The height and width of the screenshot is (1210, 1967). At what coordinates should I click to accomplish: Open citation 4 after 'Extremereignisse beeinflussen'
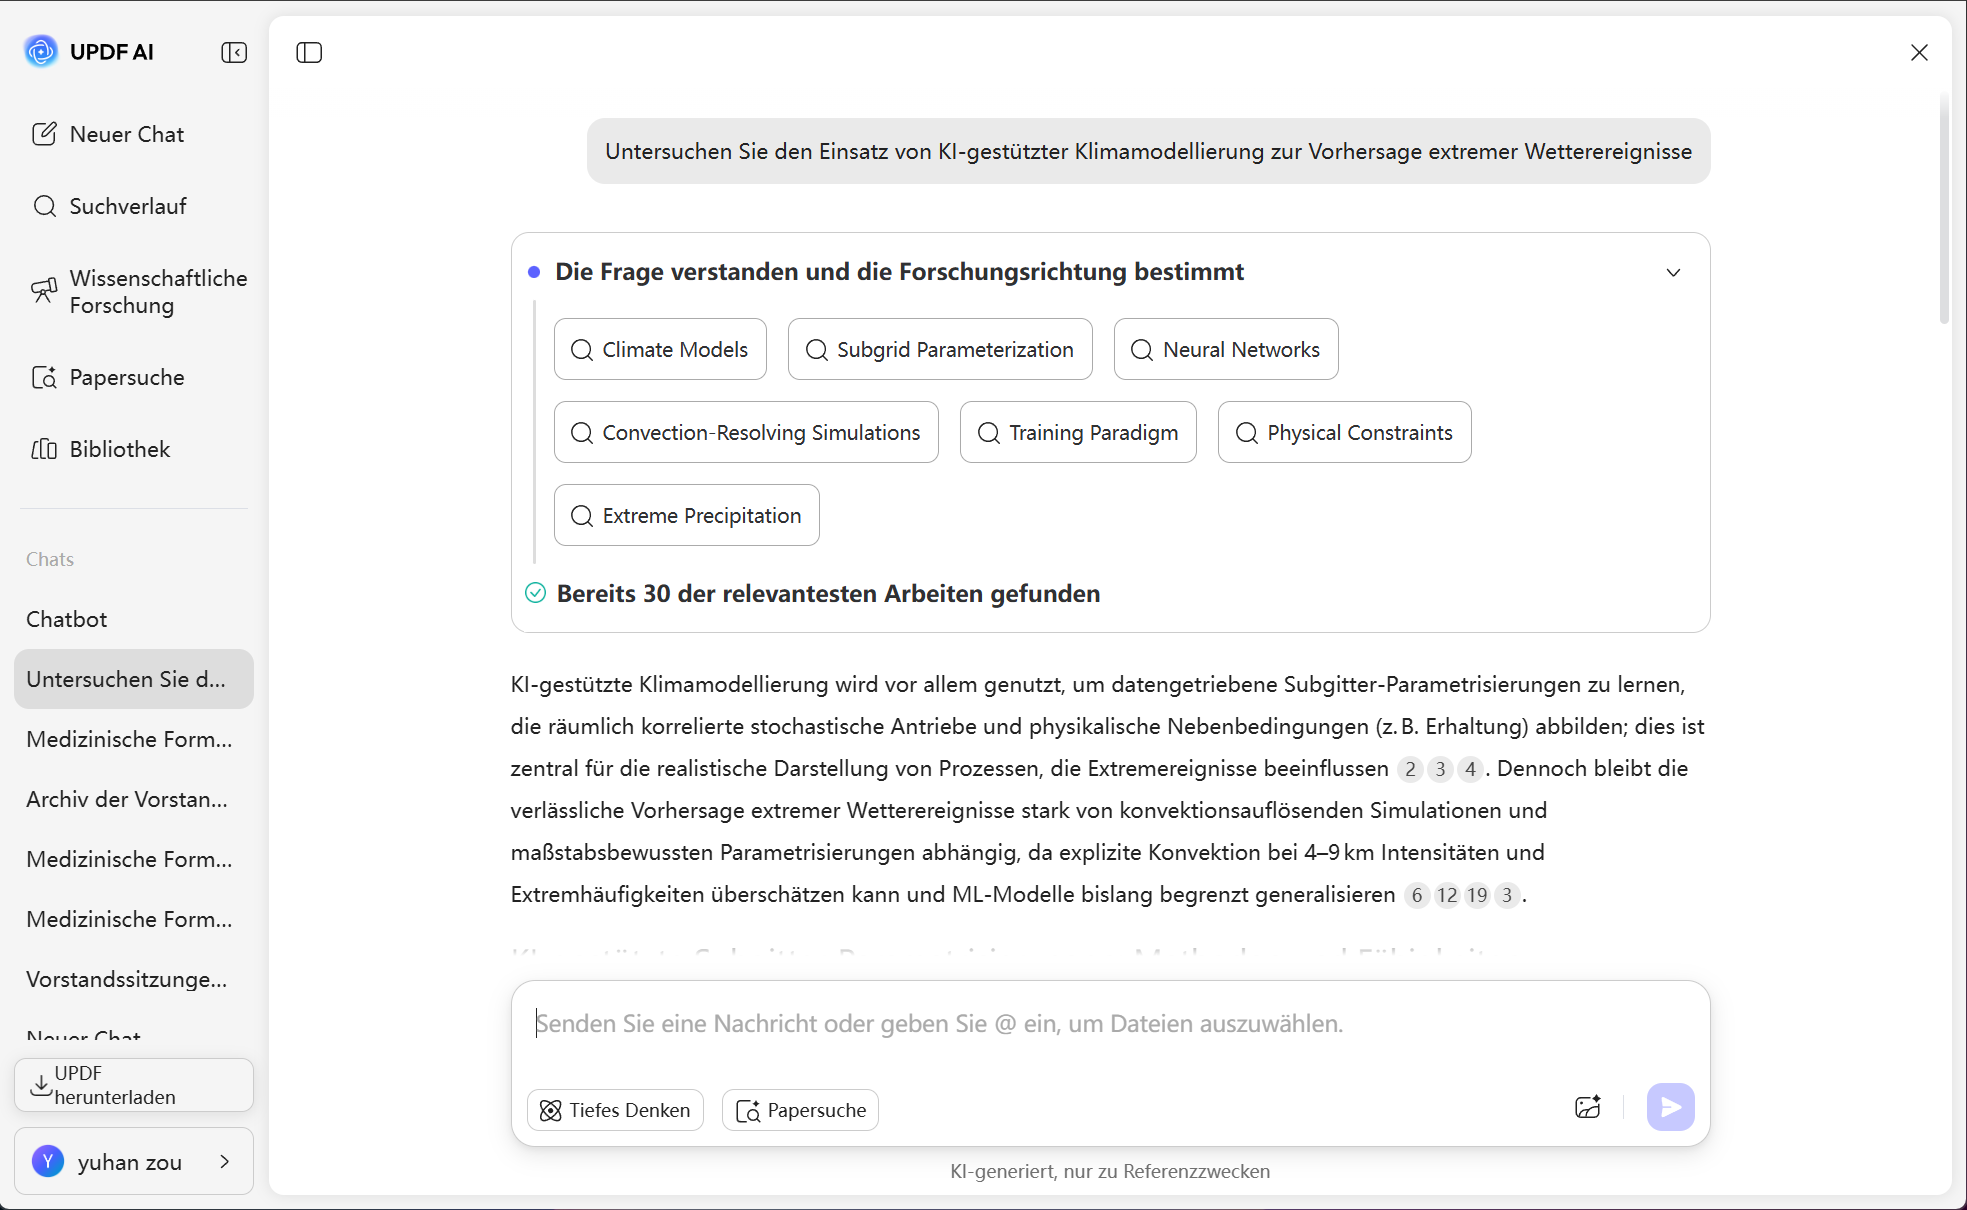point(1470,769)
